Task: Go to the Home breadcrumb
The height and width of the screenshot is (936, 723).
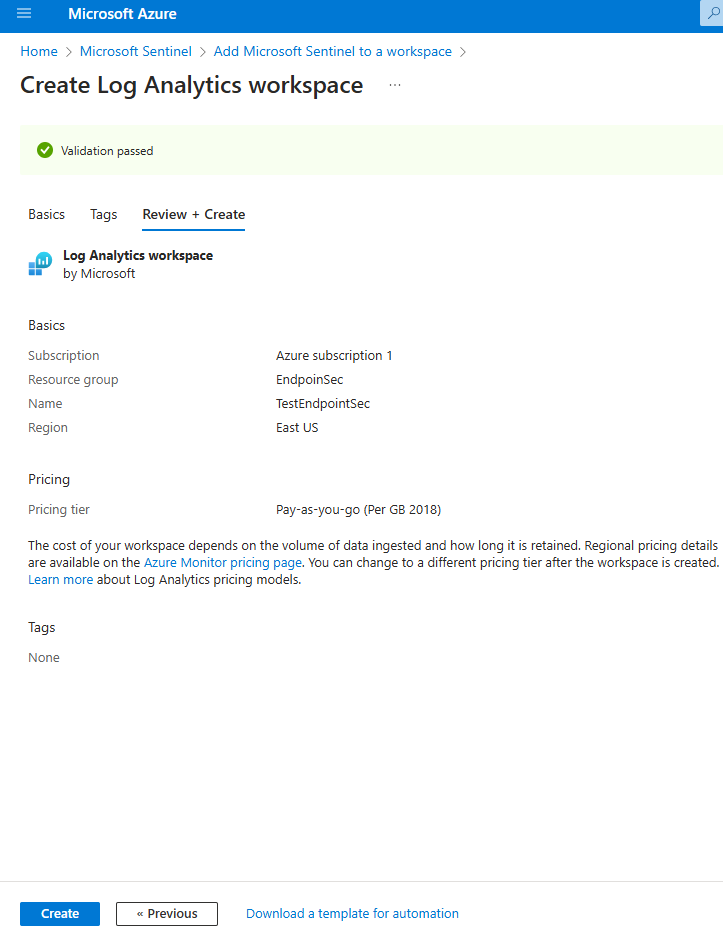Action: coord(39,51)
